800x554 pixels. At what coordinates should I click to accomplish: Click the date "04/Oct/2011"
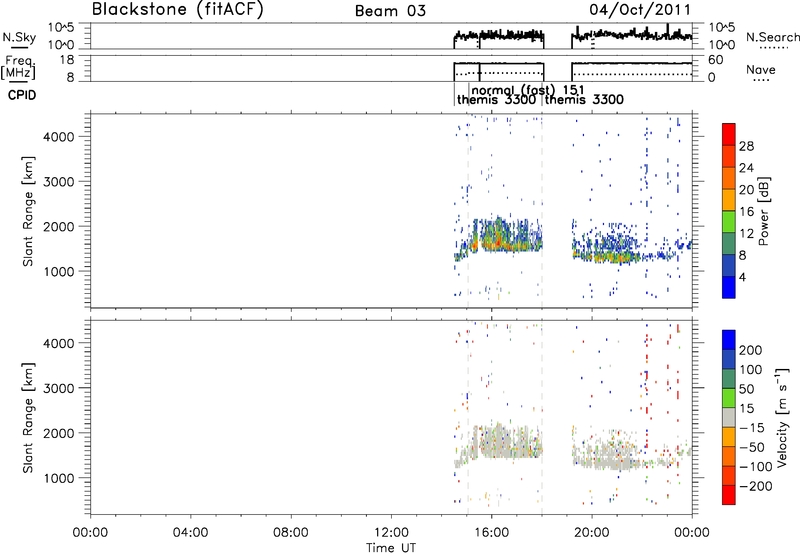(x=640, y=10)
